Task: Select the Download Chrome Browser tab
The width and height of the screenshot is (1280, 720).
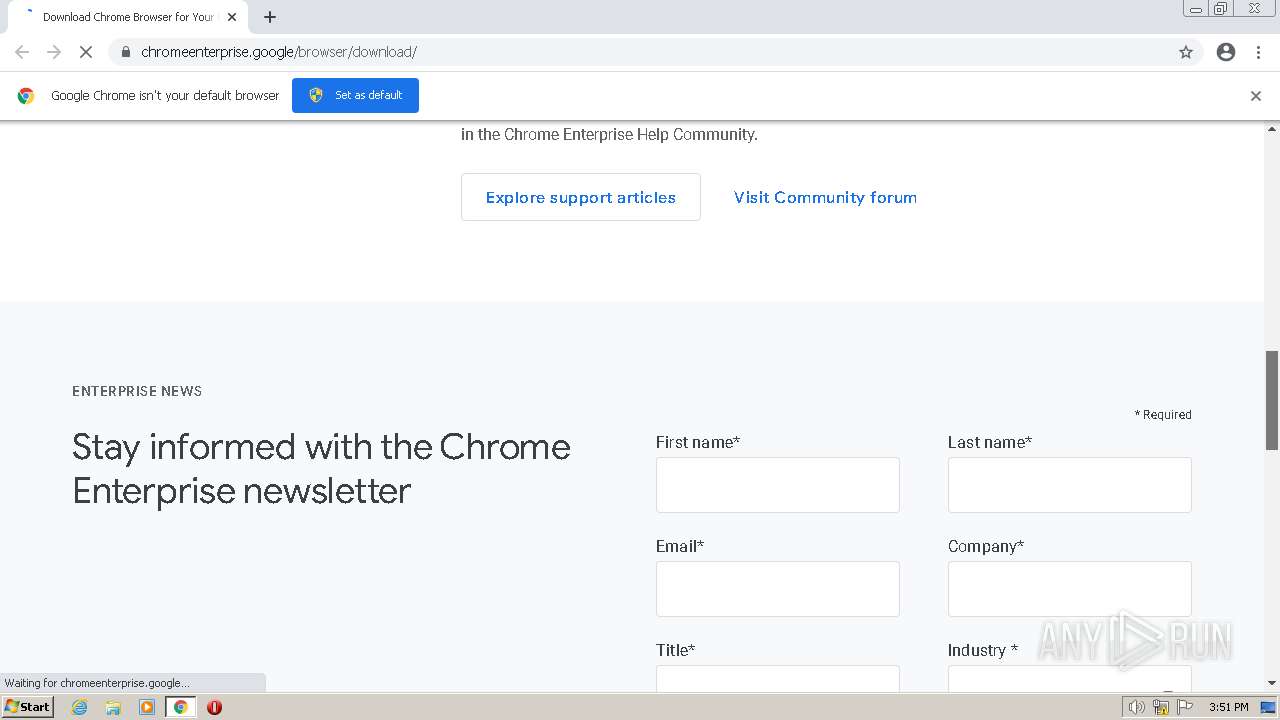Action: (128, 17)
